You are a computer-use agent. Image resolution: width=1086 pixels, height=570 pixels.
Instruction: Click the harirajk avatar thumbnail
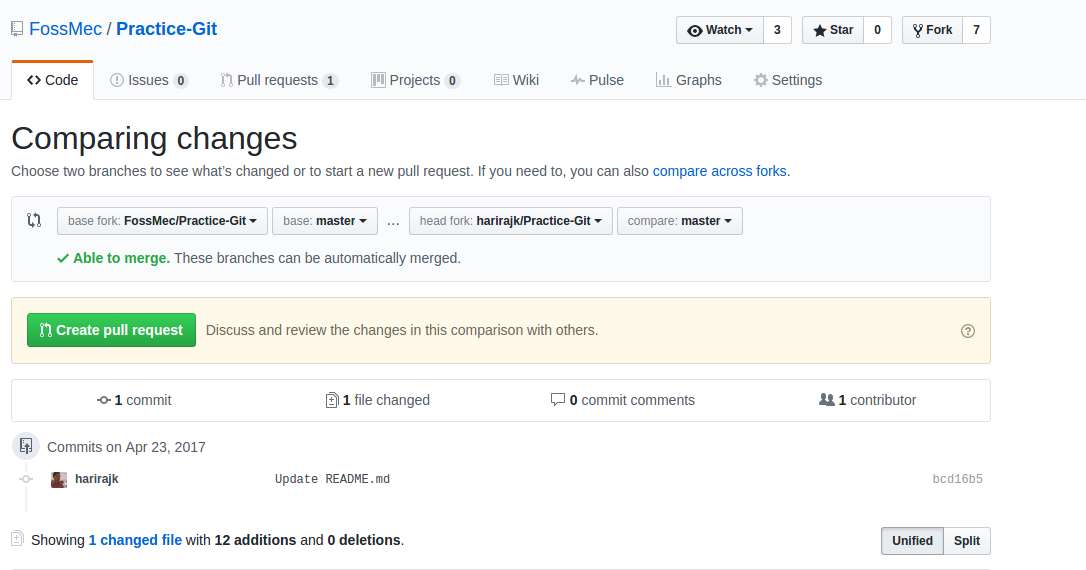click(x=59, y=480)
